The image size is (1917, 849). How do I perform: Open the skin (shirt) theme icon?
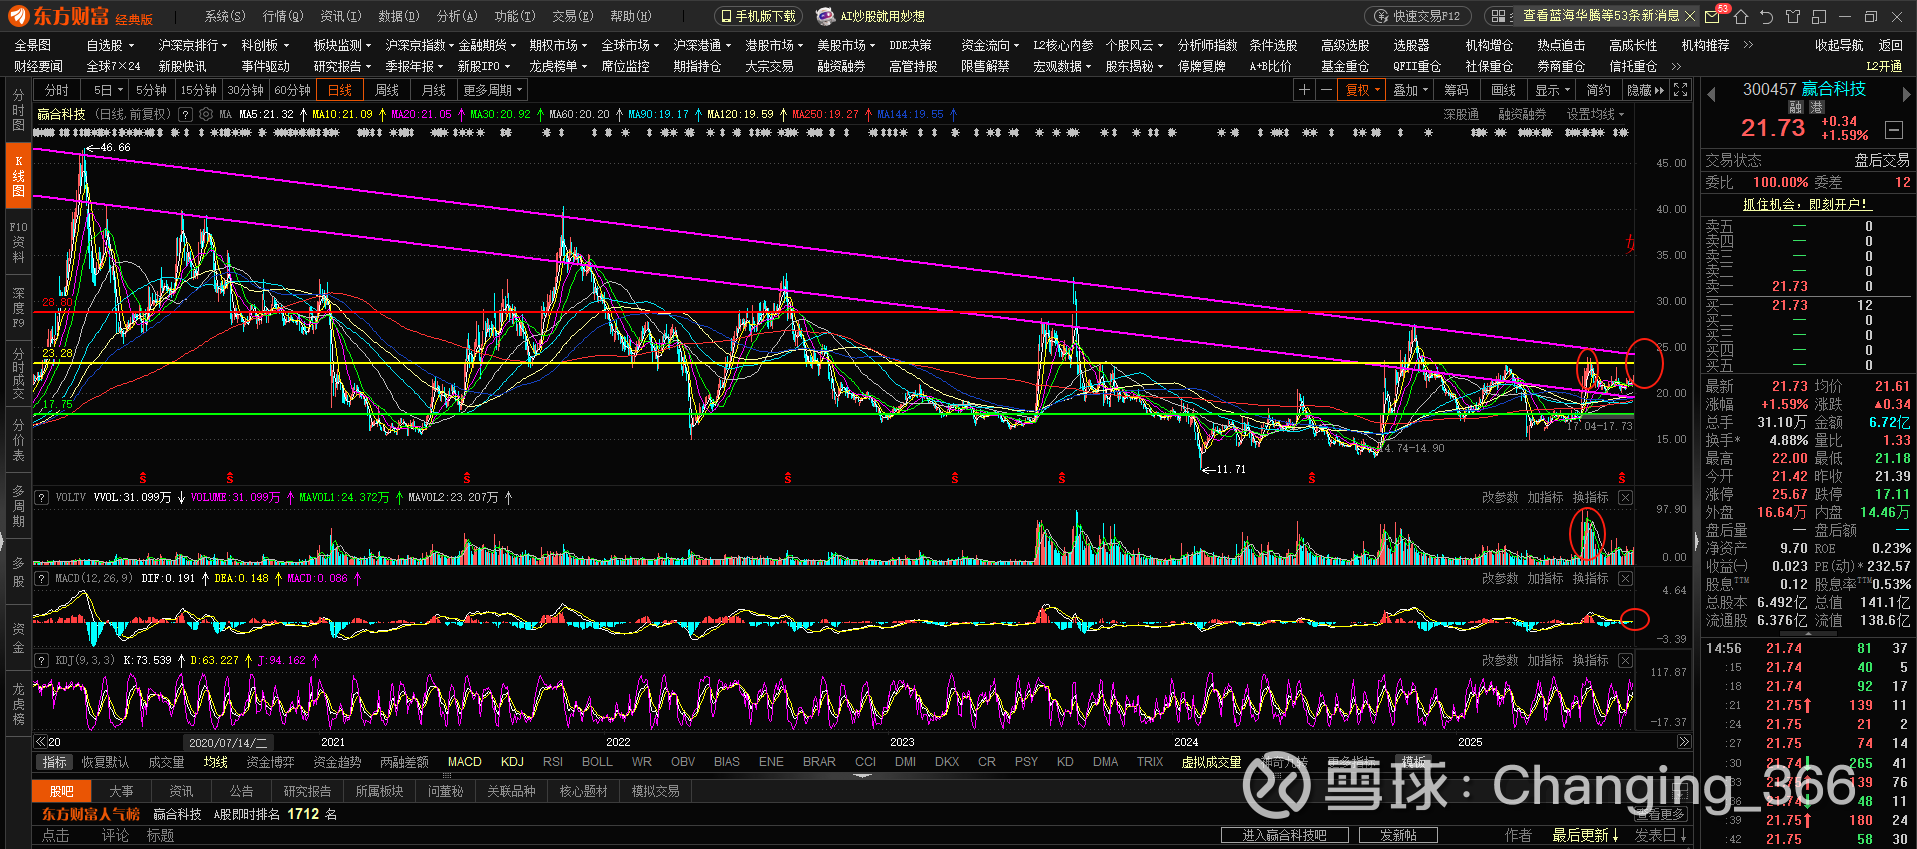coord(1793,16)
